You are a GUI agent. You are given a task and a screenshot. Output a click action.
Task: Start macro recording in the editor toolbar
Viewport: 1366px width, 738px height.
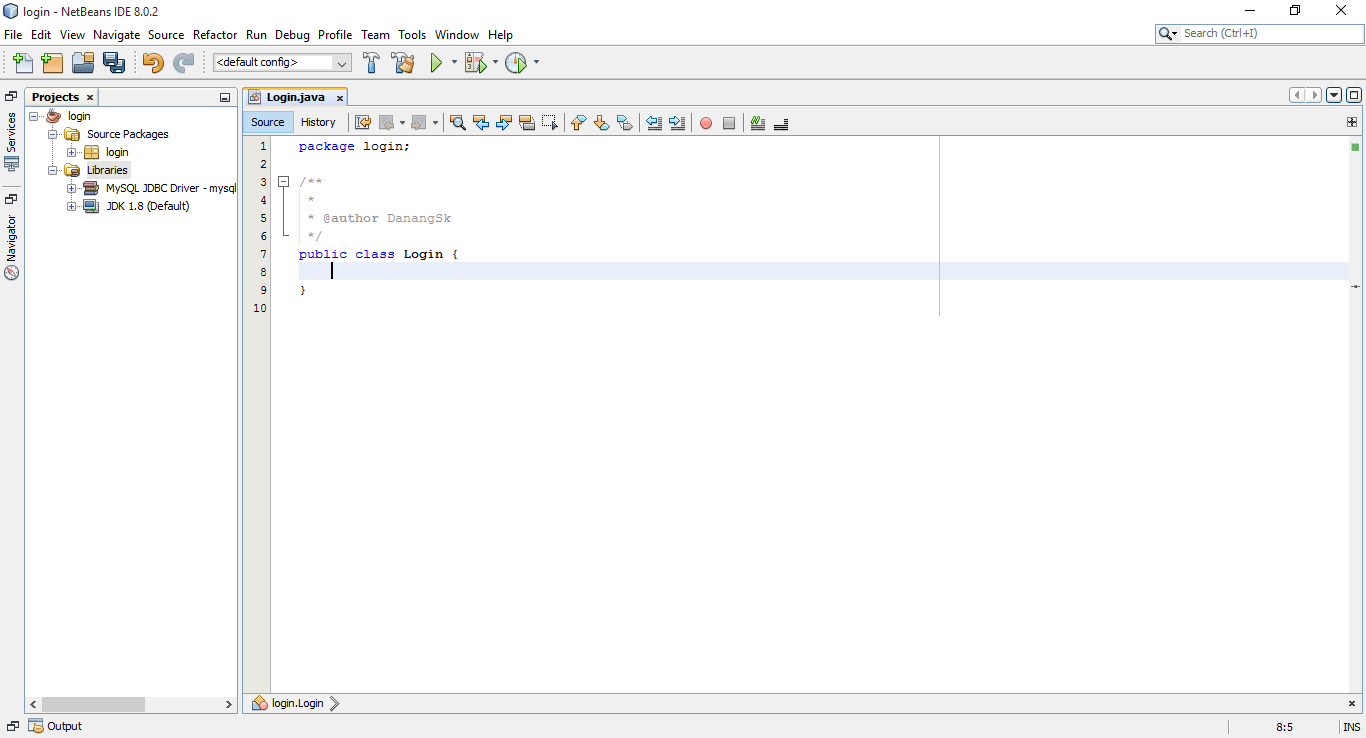[x=707, y=122]
